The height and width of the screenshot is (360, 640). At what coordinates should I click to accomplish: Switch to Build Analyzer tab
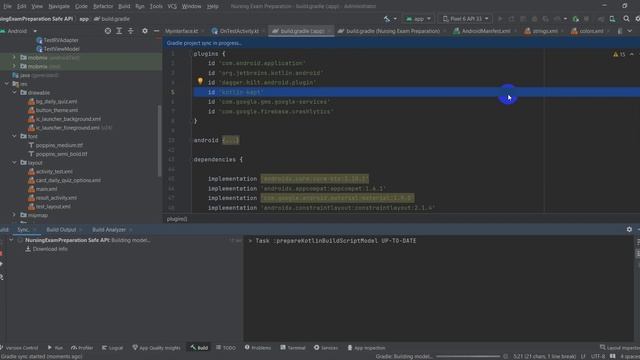click(109, 230)
